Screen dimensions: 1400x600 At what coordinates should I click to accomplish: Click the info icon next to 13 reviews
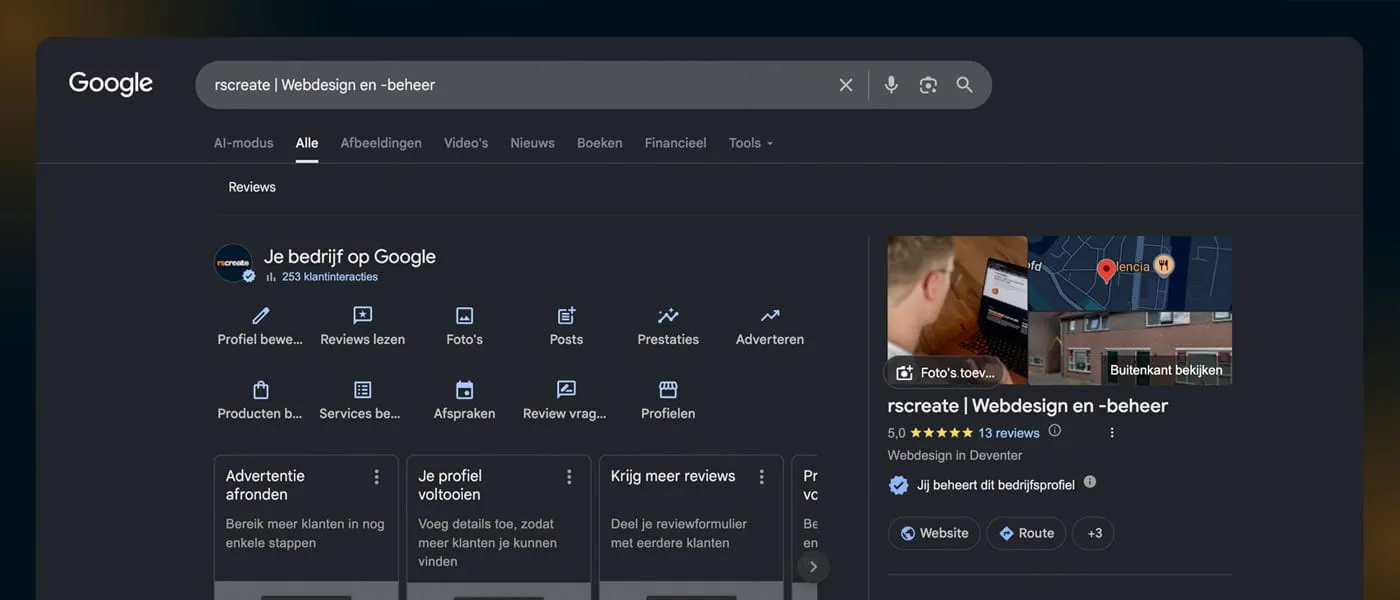click(x=1054, y=431)
